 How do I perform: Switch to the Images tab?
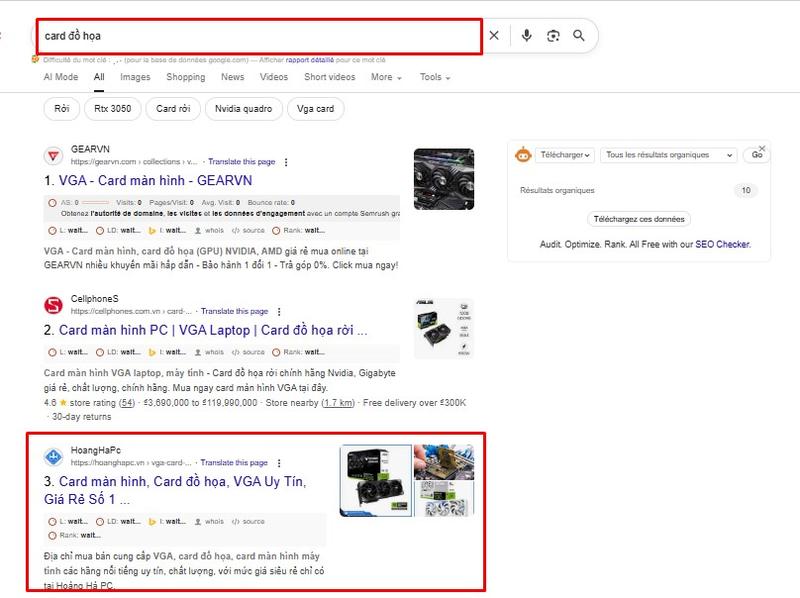click(135, 77)
